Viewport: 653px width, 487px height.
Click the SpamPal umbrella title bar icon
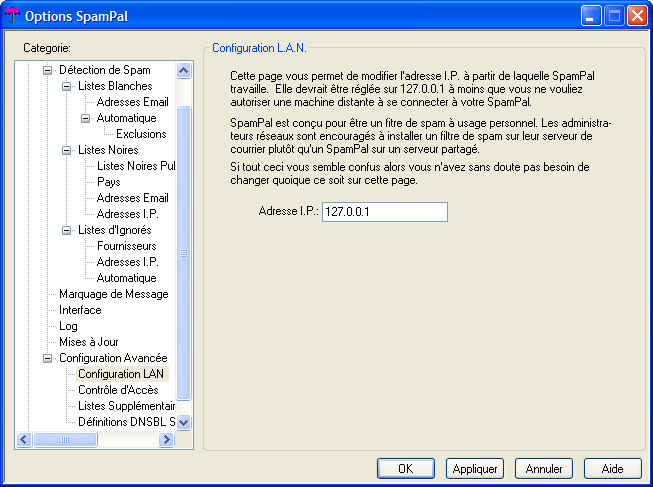pos(12,15)
